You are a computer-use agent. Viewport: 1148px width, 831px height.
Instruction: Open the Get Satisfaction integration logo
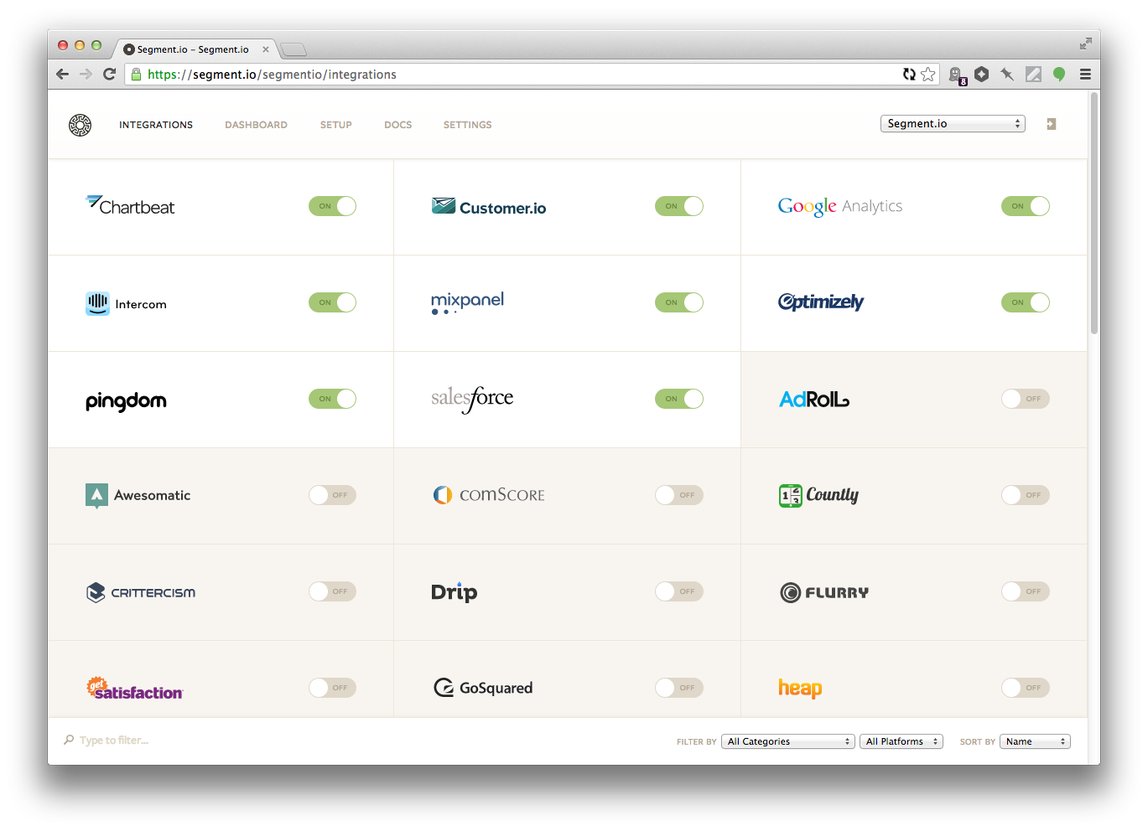pos(134,689)
